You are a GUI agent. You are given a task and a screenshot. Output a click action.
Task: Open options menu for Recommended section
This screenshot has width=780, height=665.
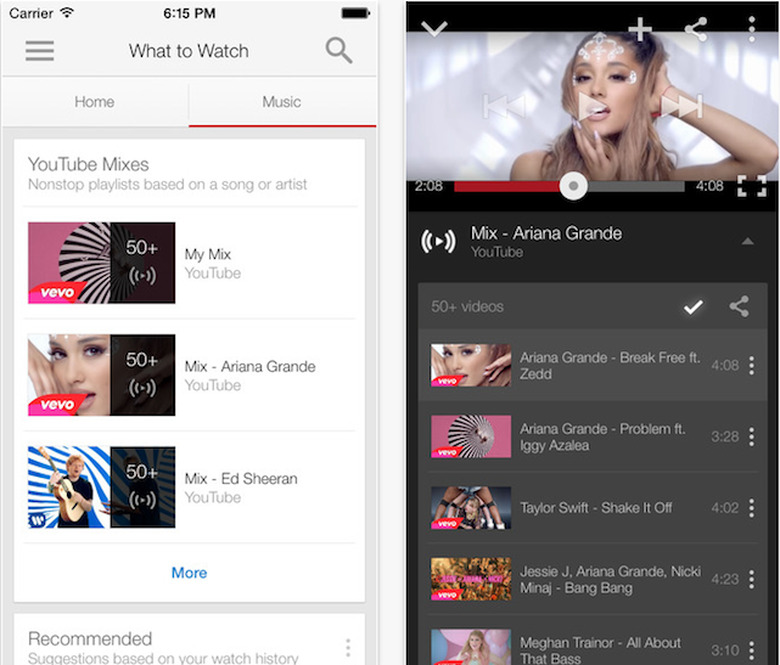pyautogui.click(x=348, y=647)
